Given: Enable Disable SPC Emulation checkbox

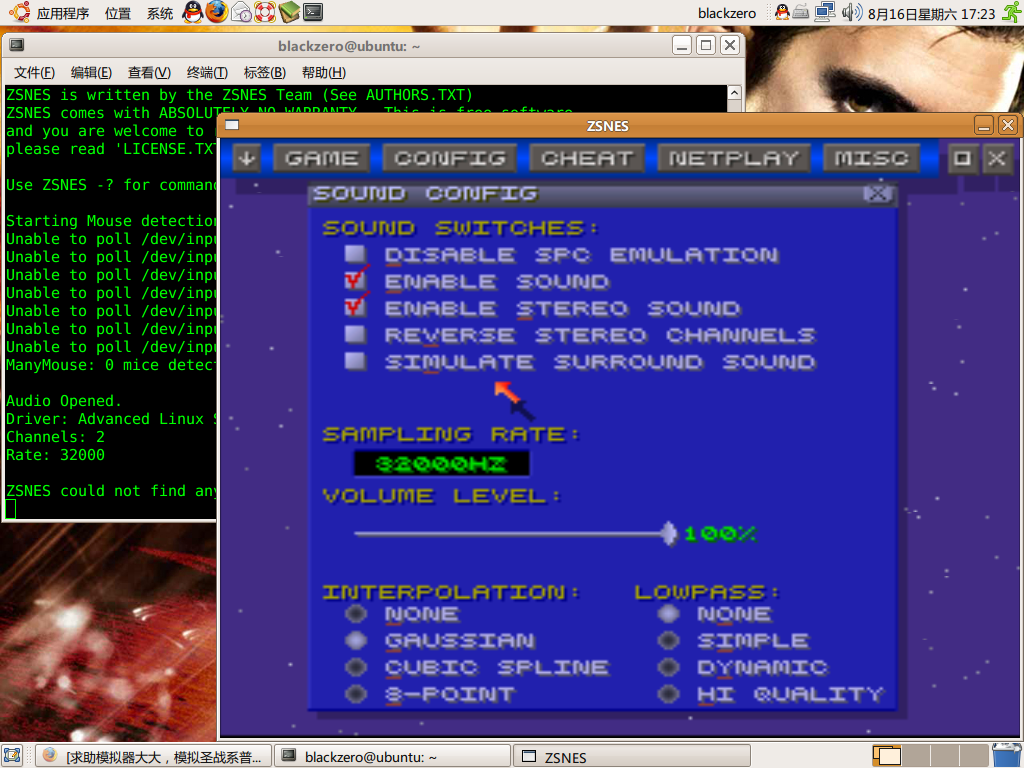Looking at the screenshot, I should [355, 254].
